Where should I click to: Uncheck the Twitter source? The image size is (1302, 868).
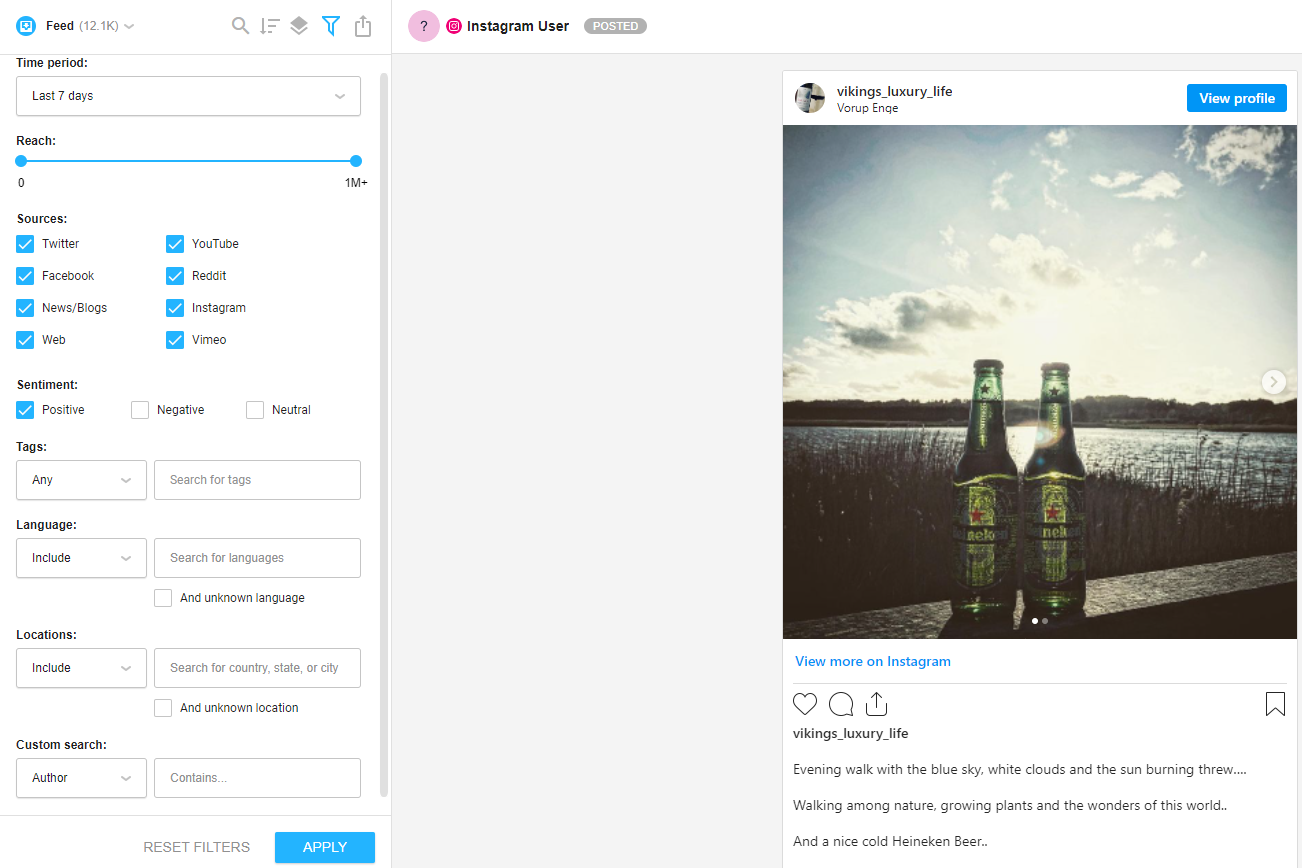tap(25, 244)
